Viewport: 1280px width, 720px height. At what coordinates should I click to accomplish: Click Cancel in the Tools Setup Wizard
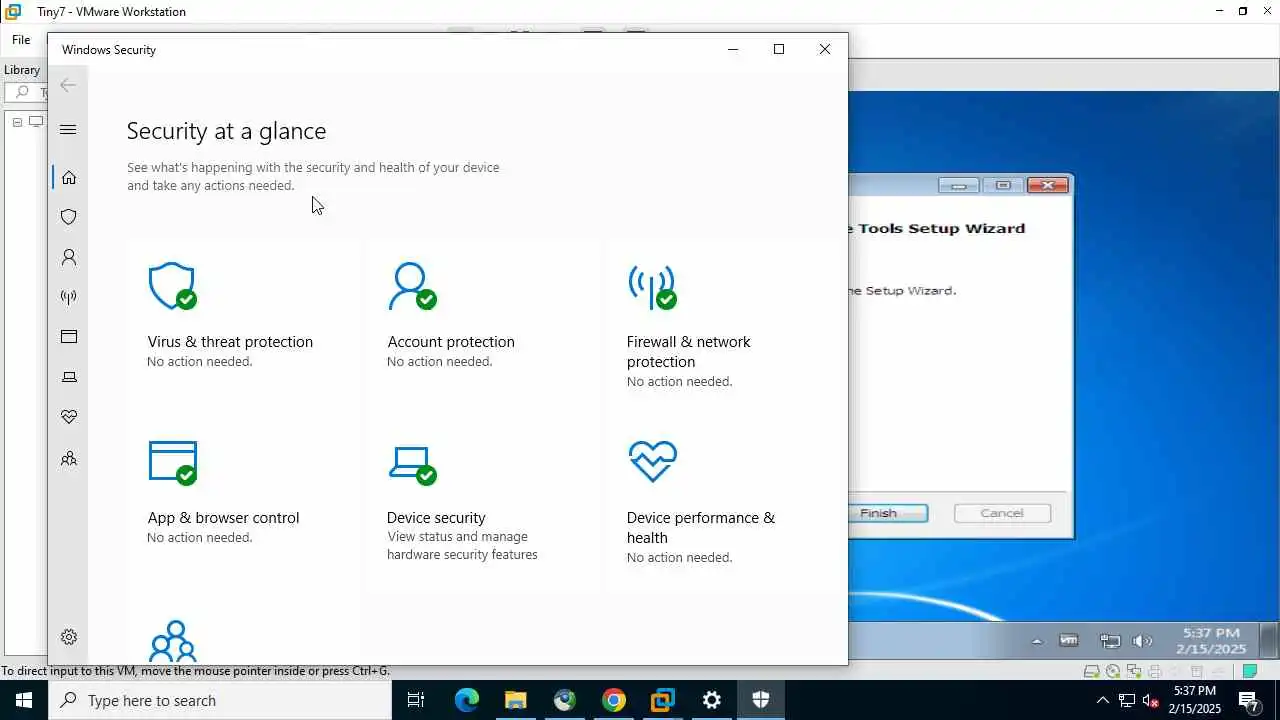(x=1002, y=513)
